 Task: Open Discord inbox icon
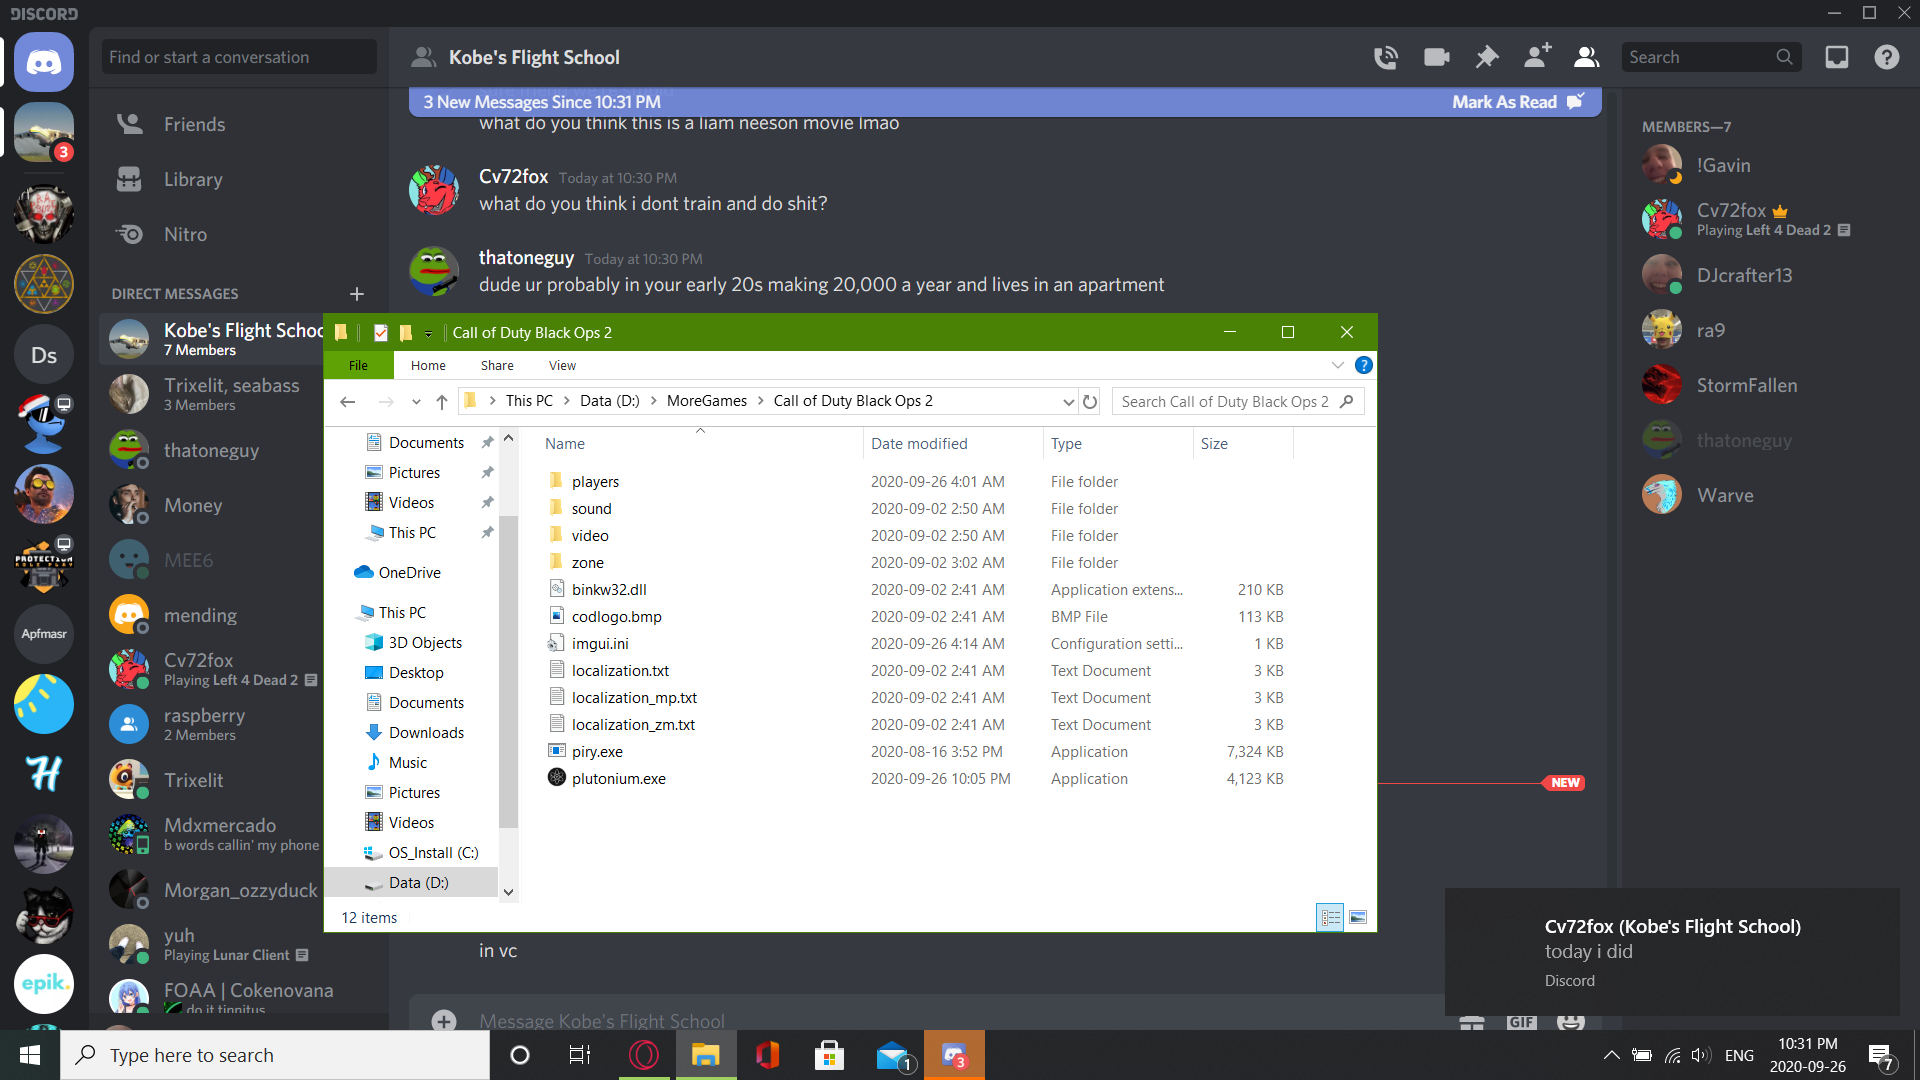tap(1837, 57)
